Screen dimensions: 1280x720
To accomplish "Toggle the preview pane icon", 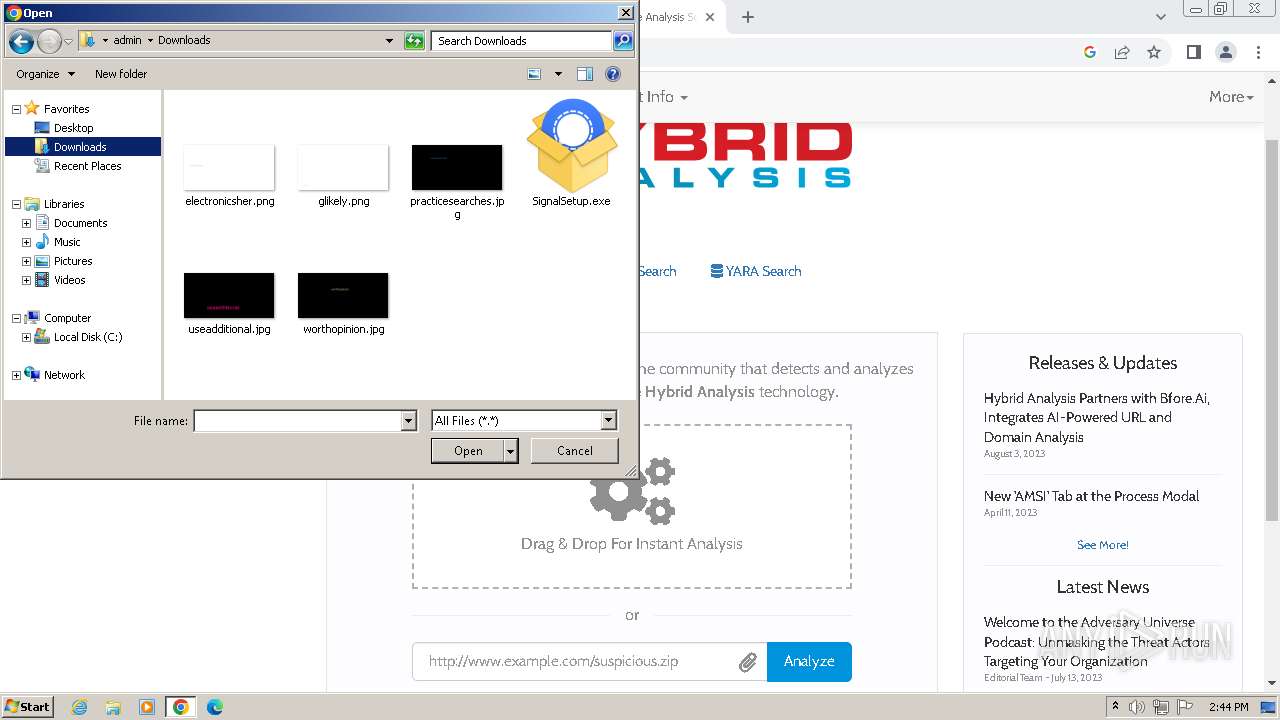I will pyautogui.click(x=585, y=74).
